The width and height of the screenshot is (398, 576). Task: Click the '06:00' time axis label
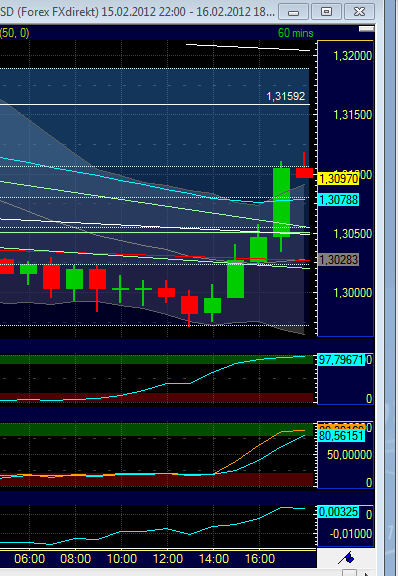coord(29,559)
